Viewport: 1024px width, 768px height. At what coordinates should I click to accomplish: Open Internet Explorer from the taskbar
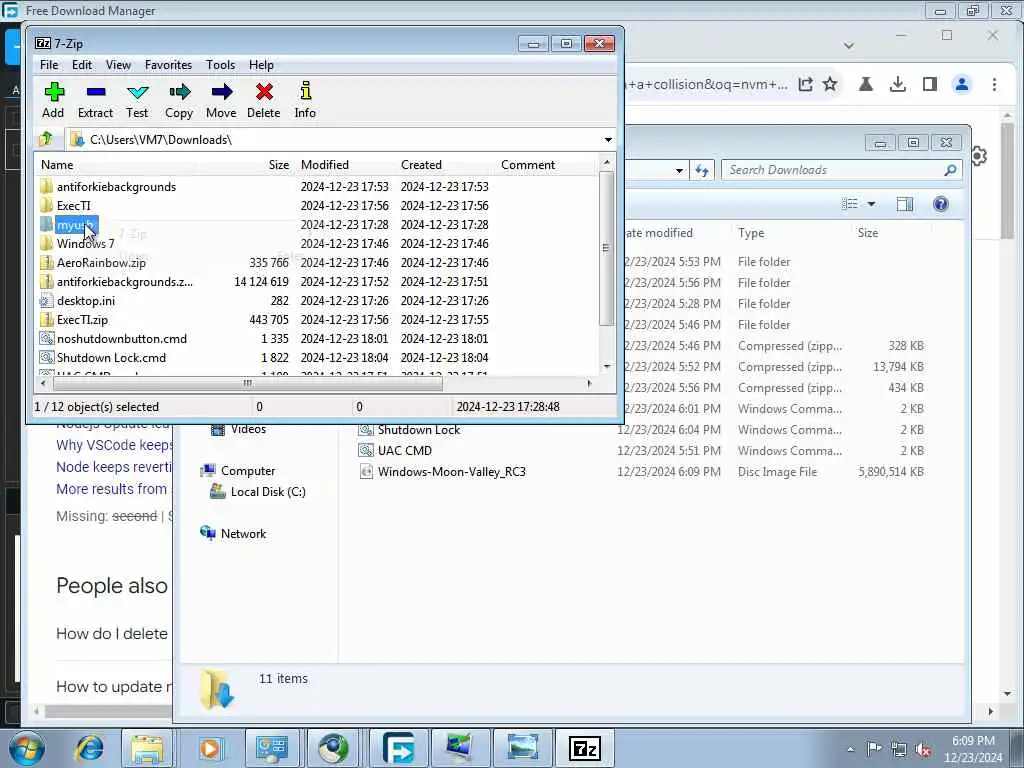89,748
